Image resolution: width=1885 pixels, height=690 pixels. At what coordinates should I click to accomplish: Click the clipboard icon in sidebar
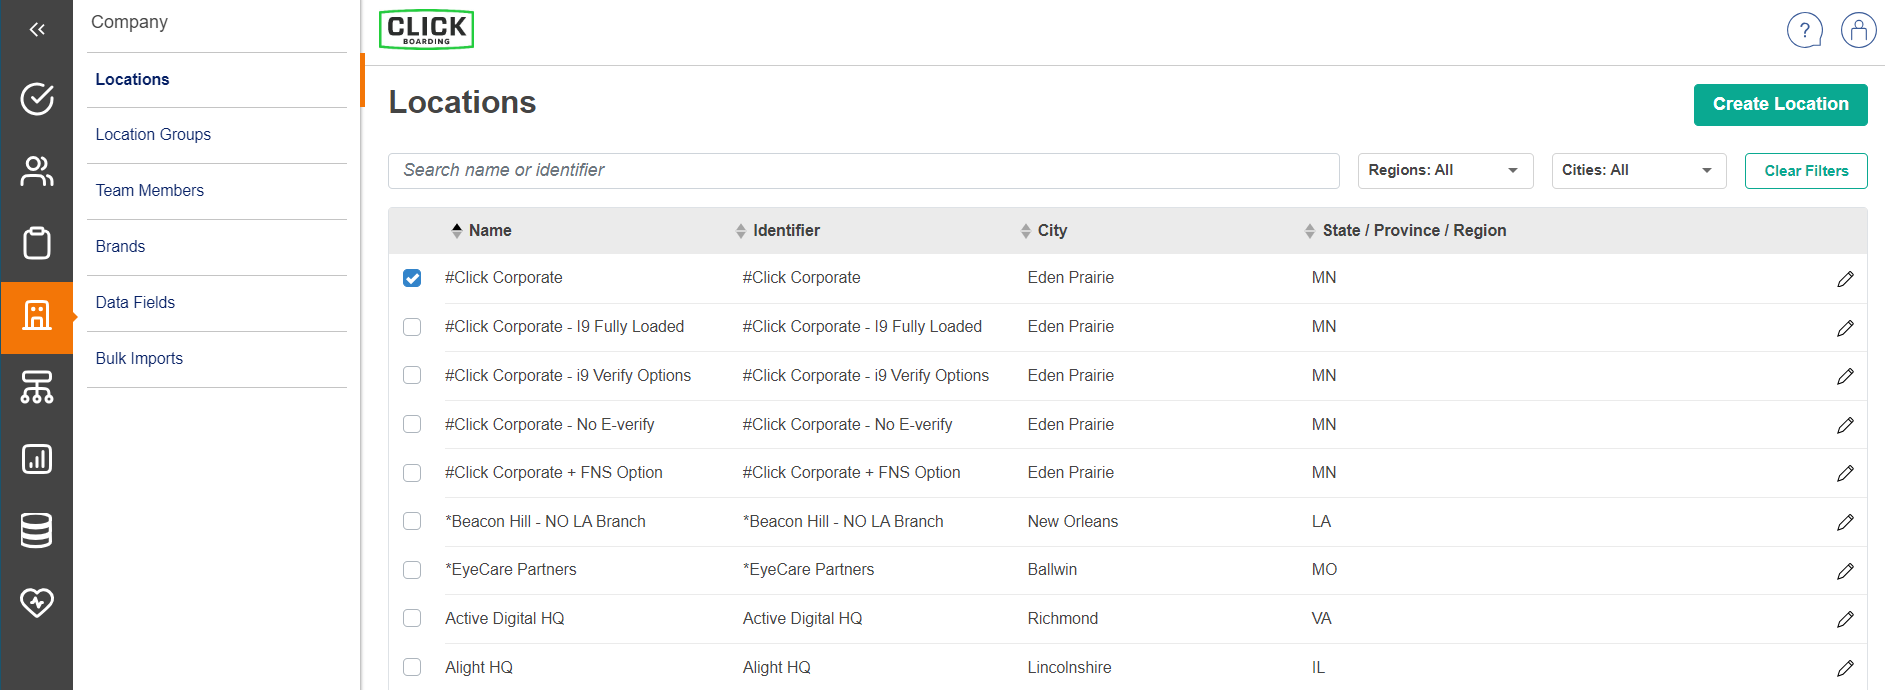(37, 243)
